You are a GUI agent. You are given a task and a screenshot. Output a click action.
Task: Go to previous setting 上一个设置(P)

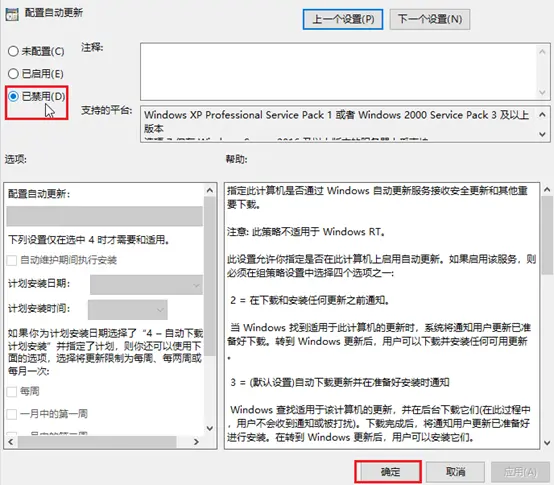click(343, 19)
